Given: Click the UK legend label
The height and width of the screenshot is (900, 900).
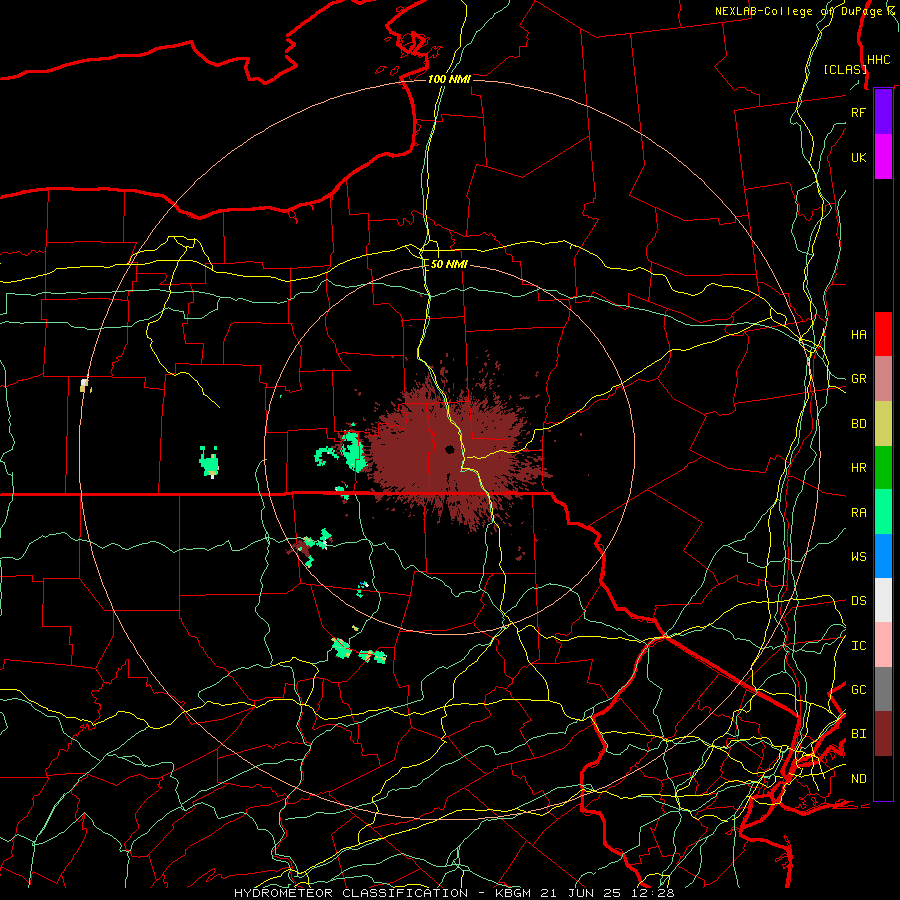Looking at the screenshot, I should click(858, 157).
